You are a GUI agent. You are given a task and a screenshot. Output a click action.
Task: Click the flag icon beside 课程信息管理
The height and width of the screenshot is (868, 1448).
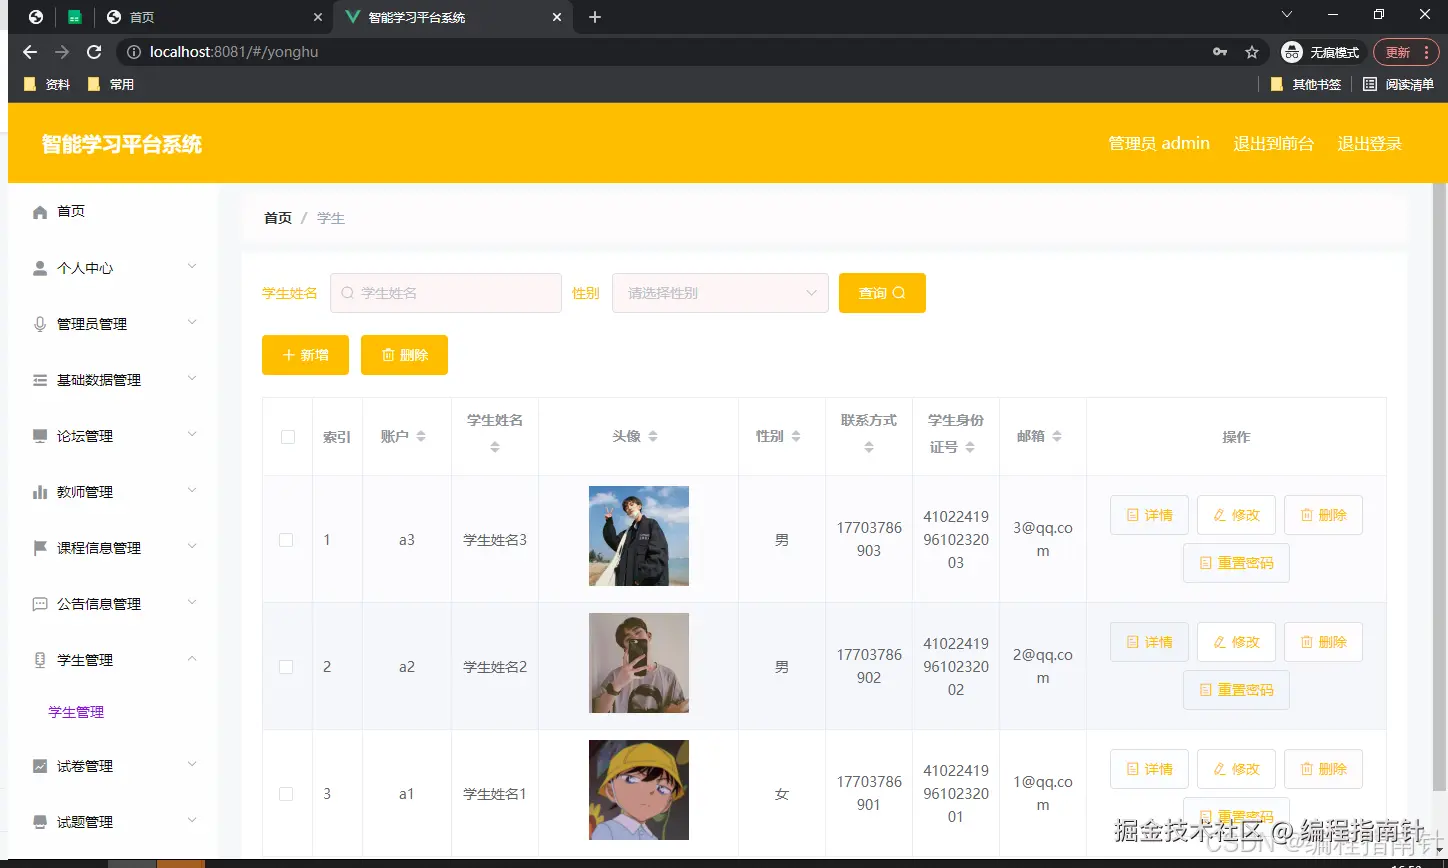click(40, 548)
